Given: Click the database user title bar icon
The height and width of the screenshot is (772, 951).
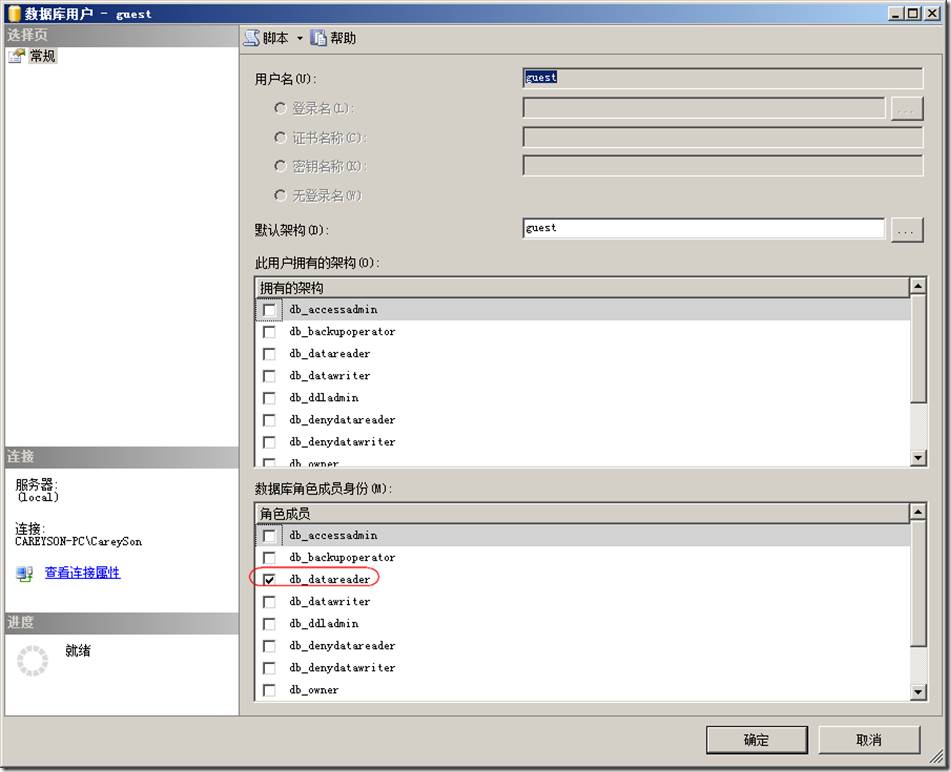Looking at the screenshot, I should pyautogui.click(x=14, y=13).
